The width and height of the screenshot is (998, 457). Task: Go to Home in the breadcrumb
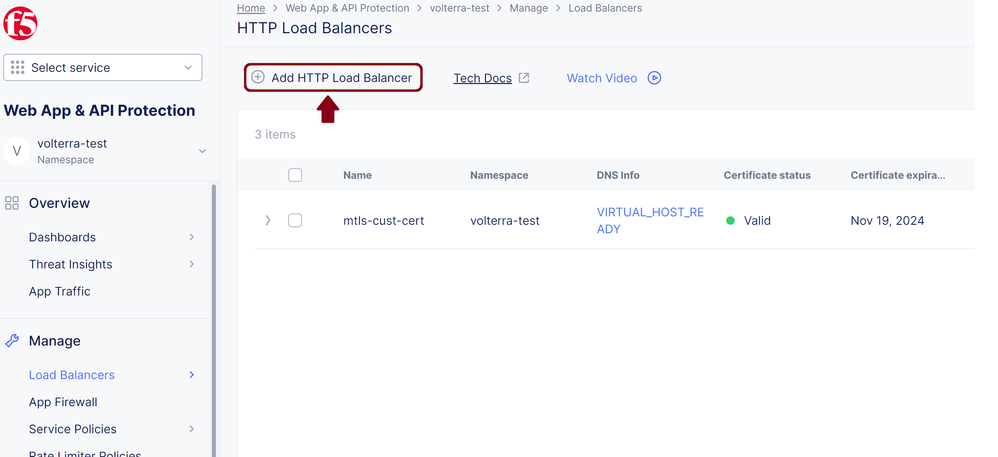pyautogui.click(x=251, y=8)
